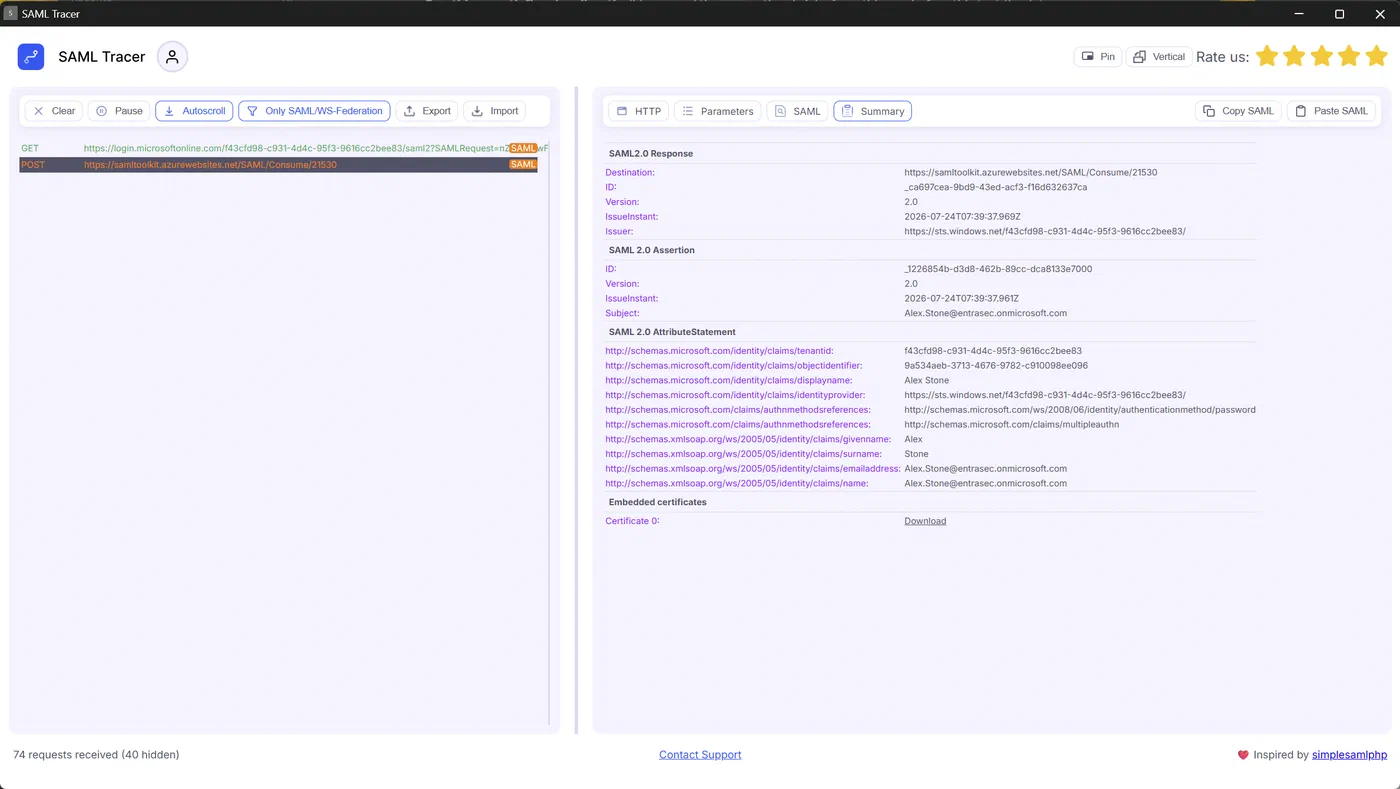Image resolution: width=1400 pixels, height=789 pixels.
Task: Download Certificate 0
Action: [x=925, y=521]
